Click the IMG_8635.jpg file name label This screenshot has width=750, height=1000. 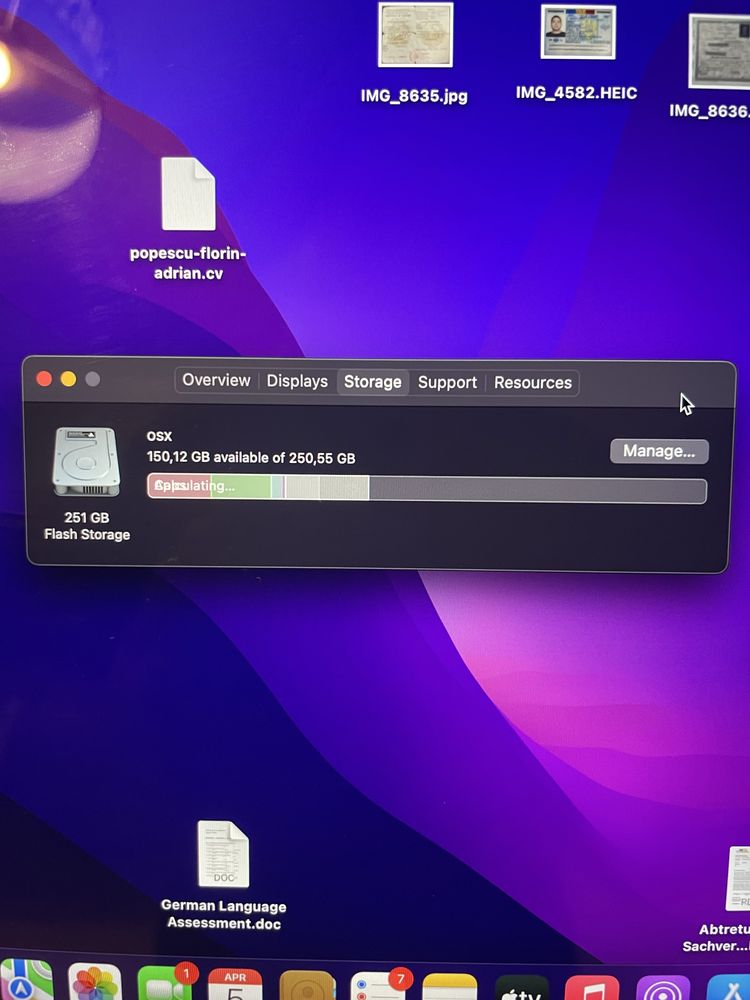pyautogui.click(x=414, y=96)
